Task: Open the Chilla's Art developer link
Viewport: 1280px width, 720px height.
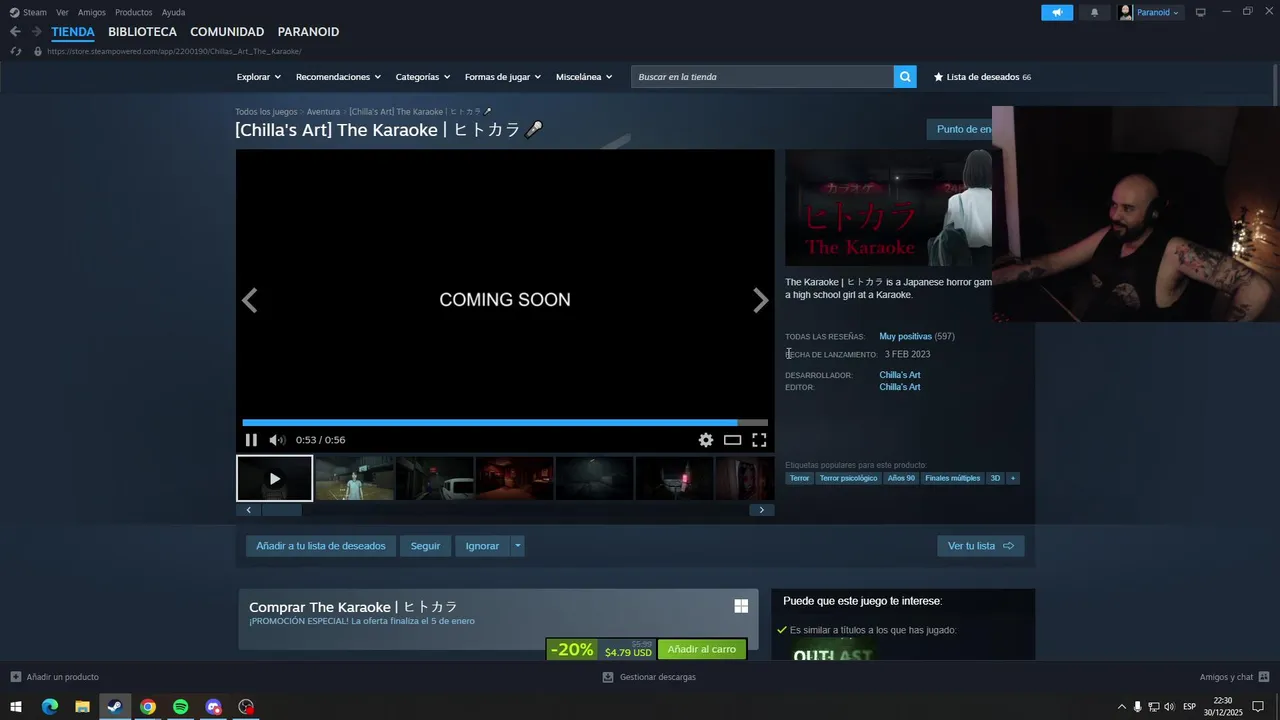Action: [900, 375]
